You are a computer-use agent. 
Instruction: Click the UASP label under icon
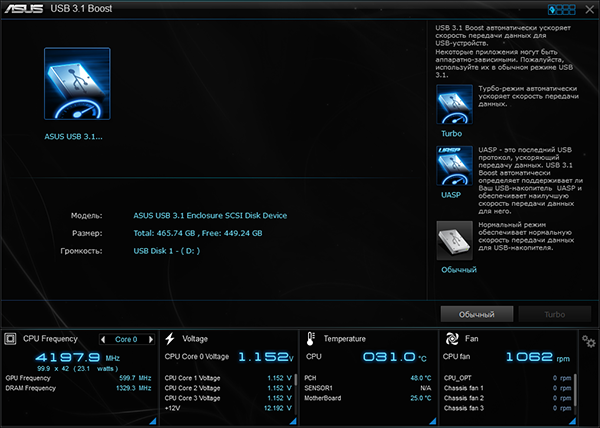451,195
